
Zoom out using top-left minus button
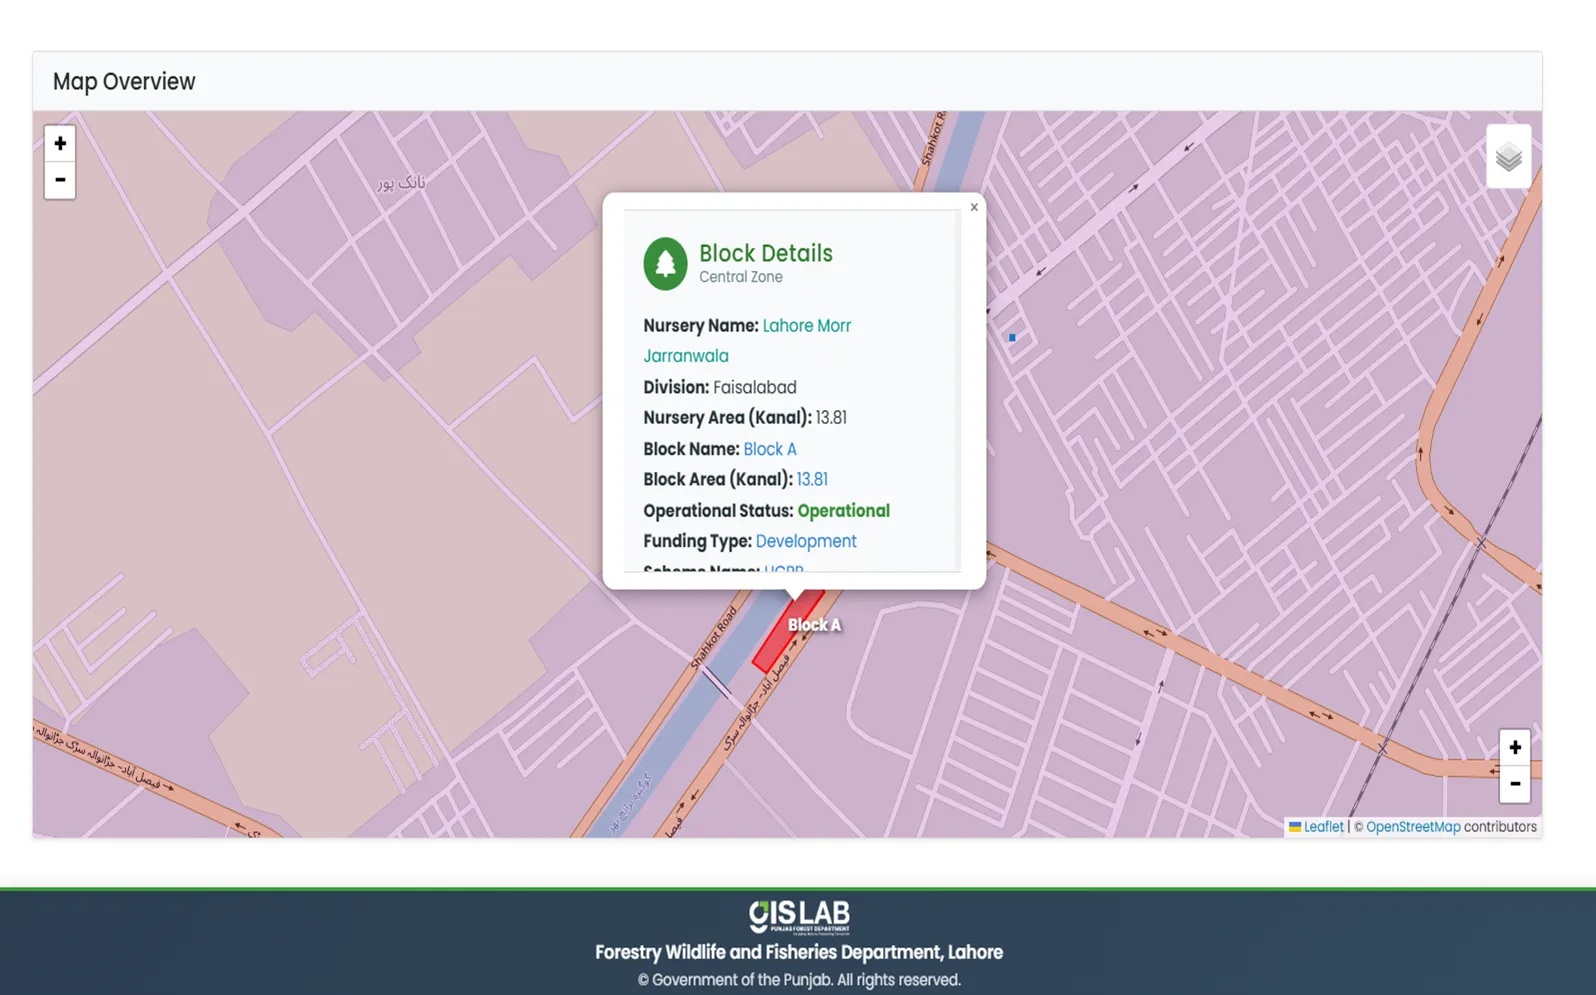(60, 180)
